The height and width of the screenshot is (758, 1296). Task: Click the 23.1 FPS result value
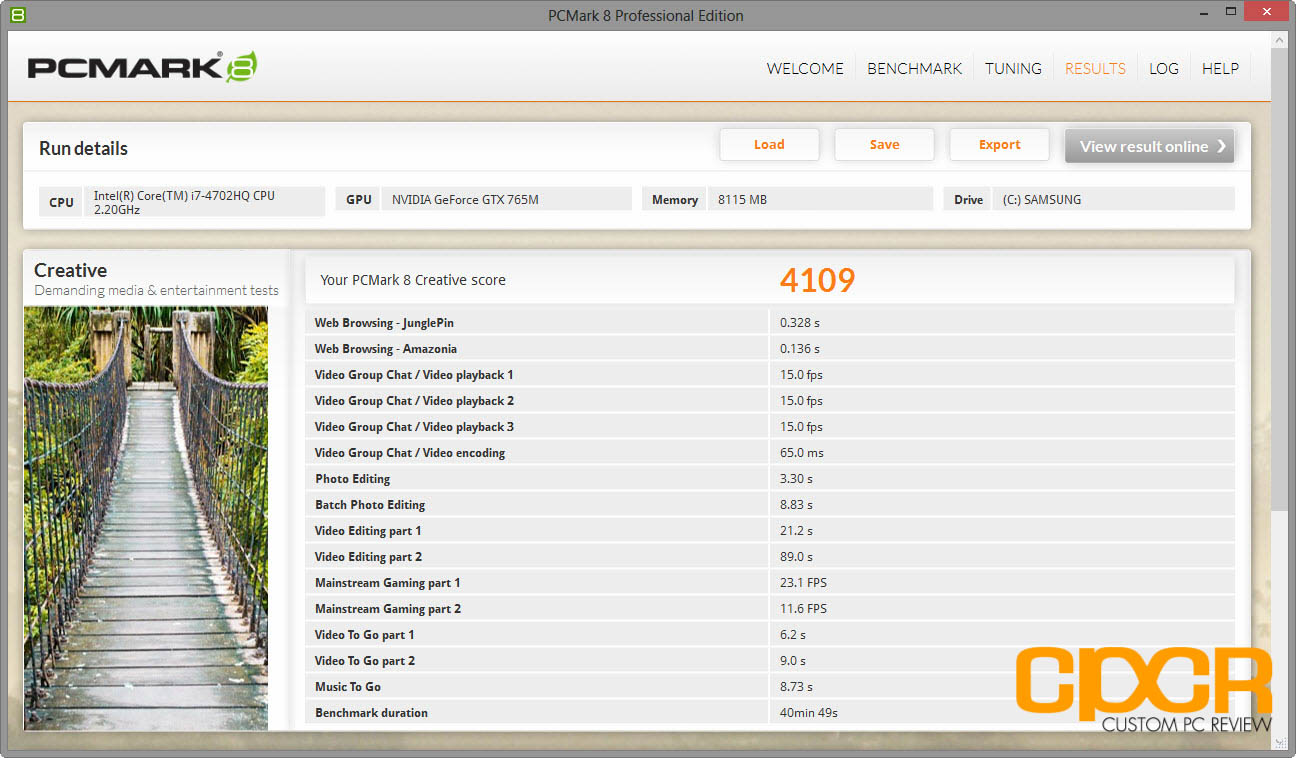803,583
